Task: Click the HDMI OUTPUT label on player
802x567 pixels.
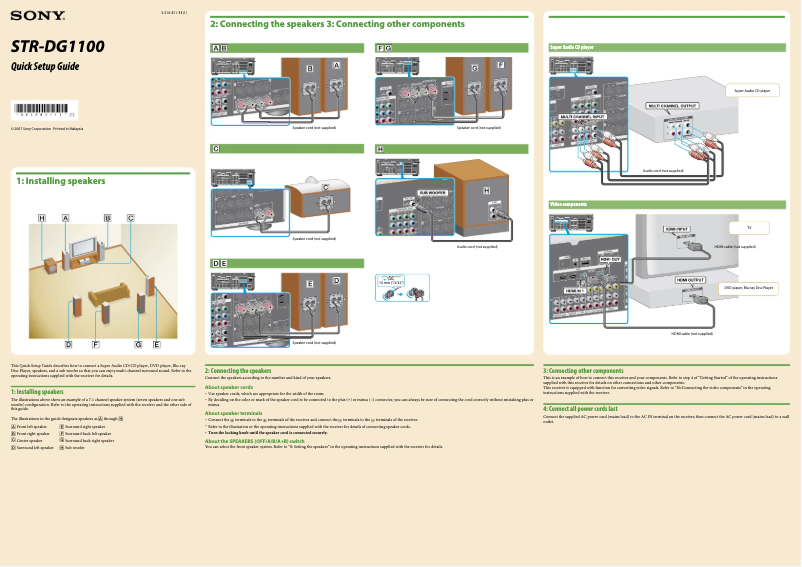Action: pyautogui.click(x=689, y=280)
